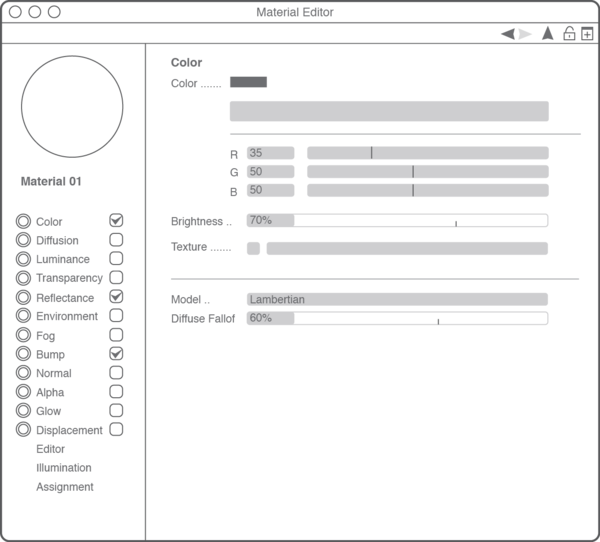This screenshot has width=600, height=542.
Task: Click the circle icon beside Displacement
Action: tap(23, 430)
